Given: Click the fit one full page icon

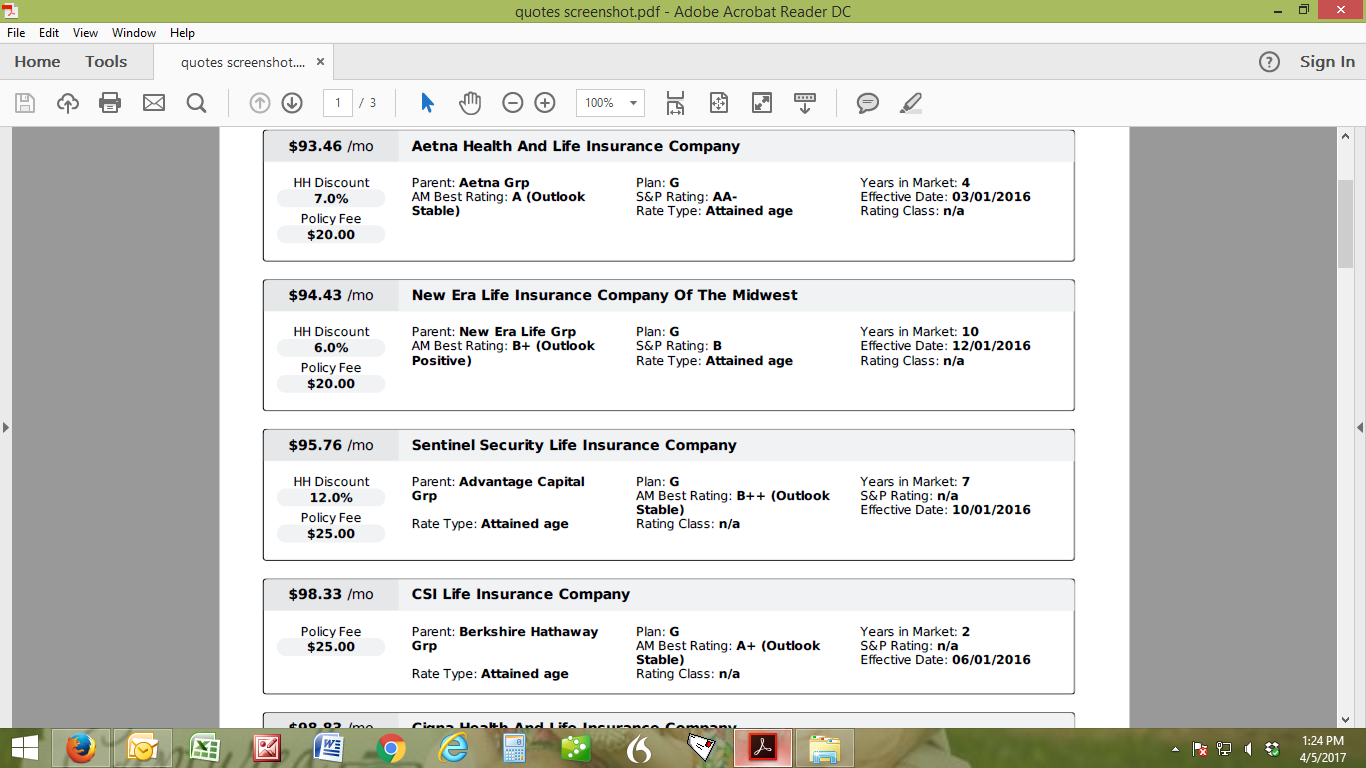Looking at the screenshot, I should point(718,102).
